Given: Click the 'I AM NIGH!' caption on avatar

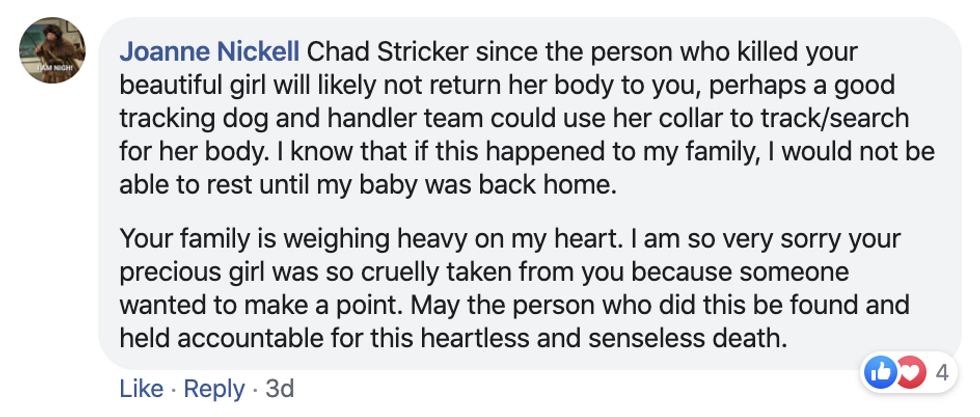Looking at the screenshot, I should [52, 67].
